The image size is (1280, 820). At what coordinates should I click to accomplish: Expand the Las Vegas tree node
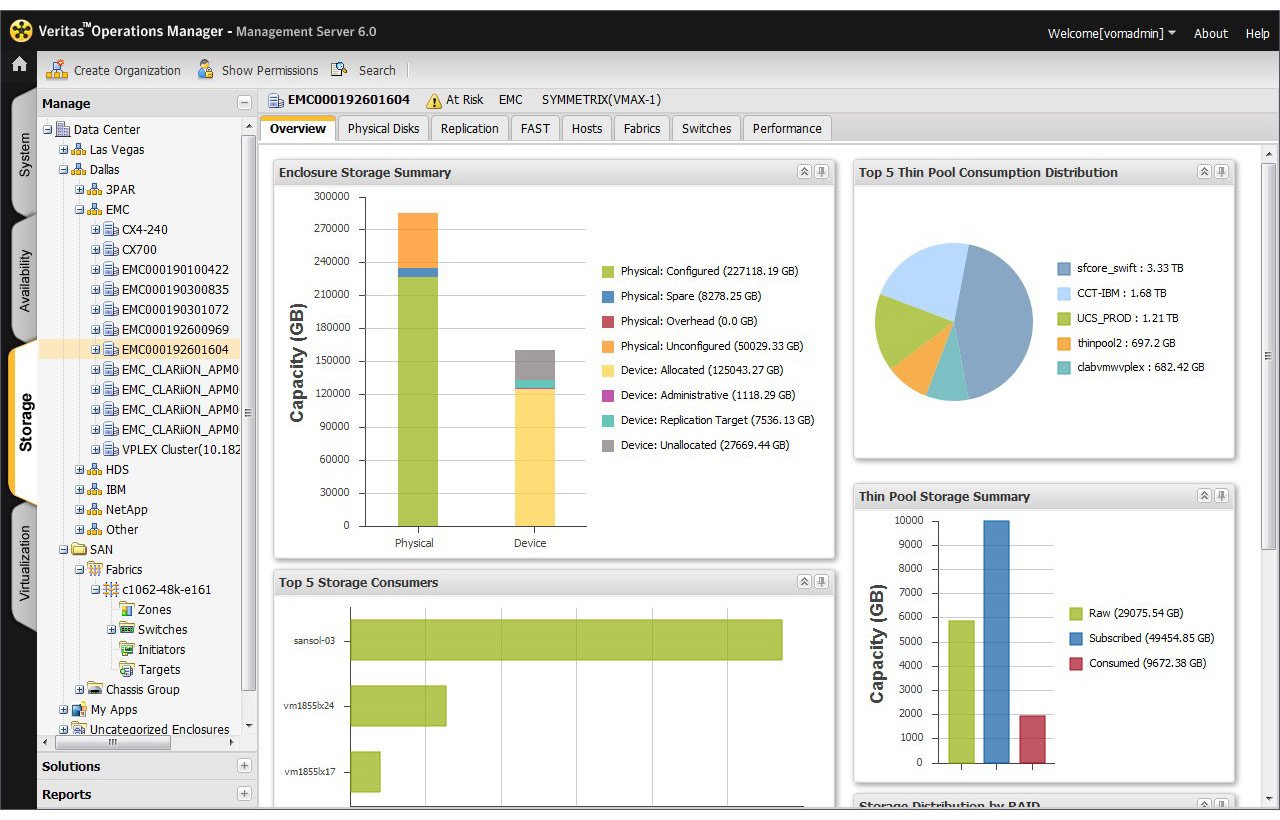[x=63, y=150]
